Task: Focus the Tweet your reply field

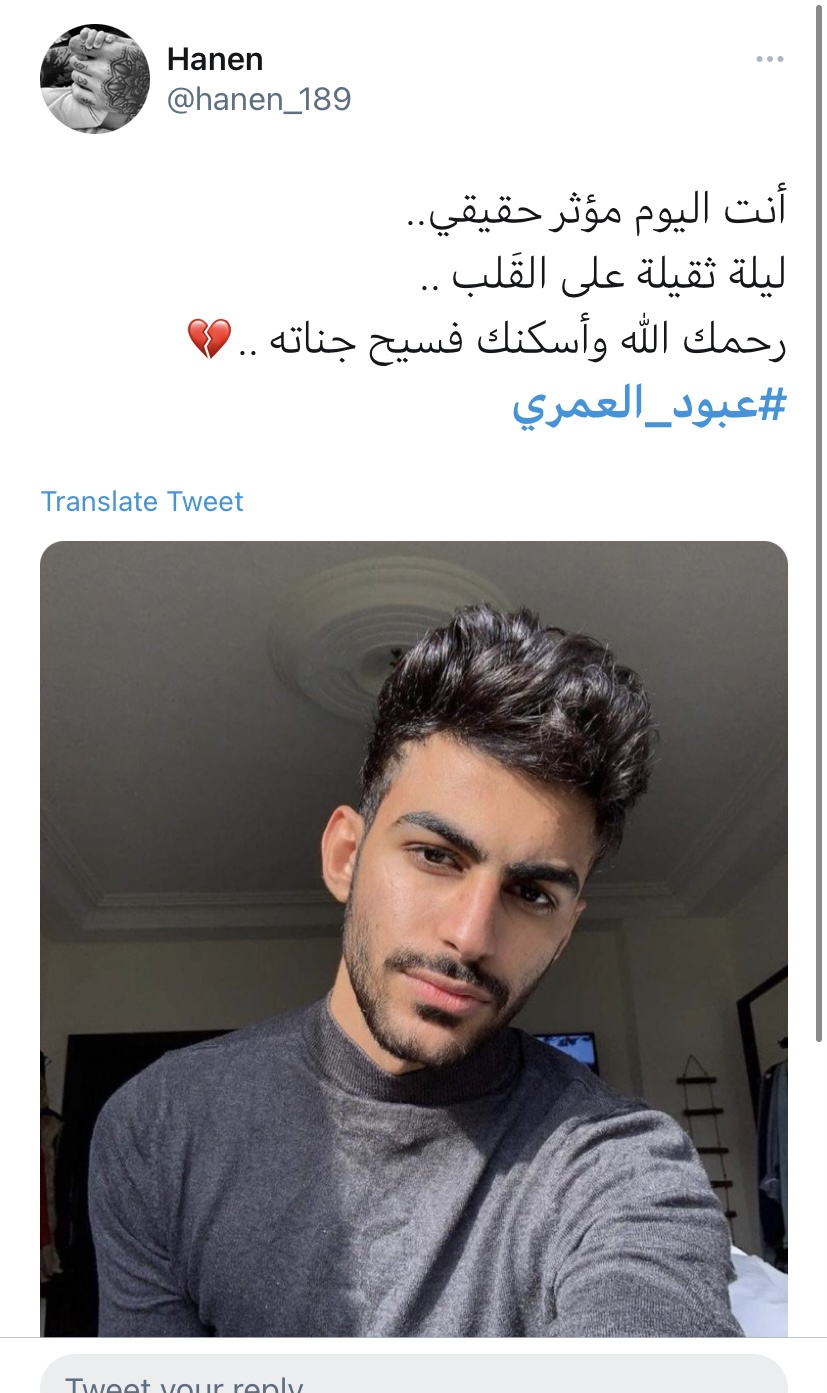Action: coord(414,1374)
